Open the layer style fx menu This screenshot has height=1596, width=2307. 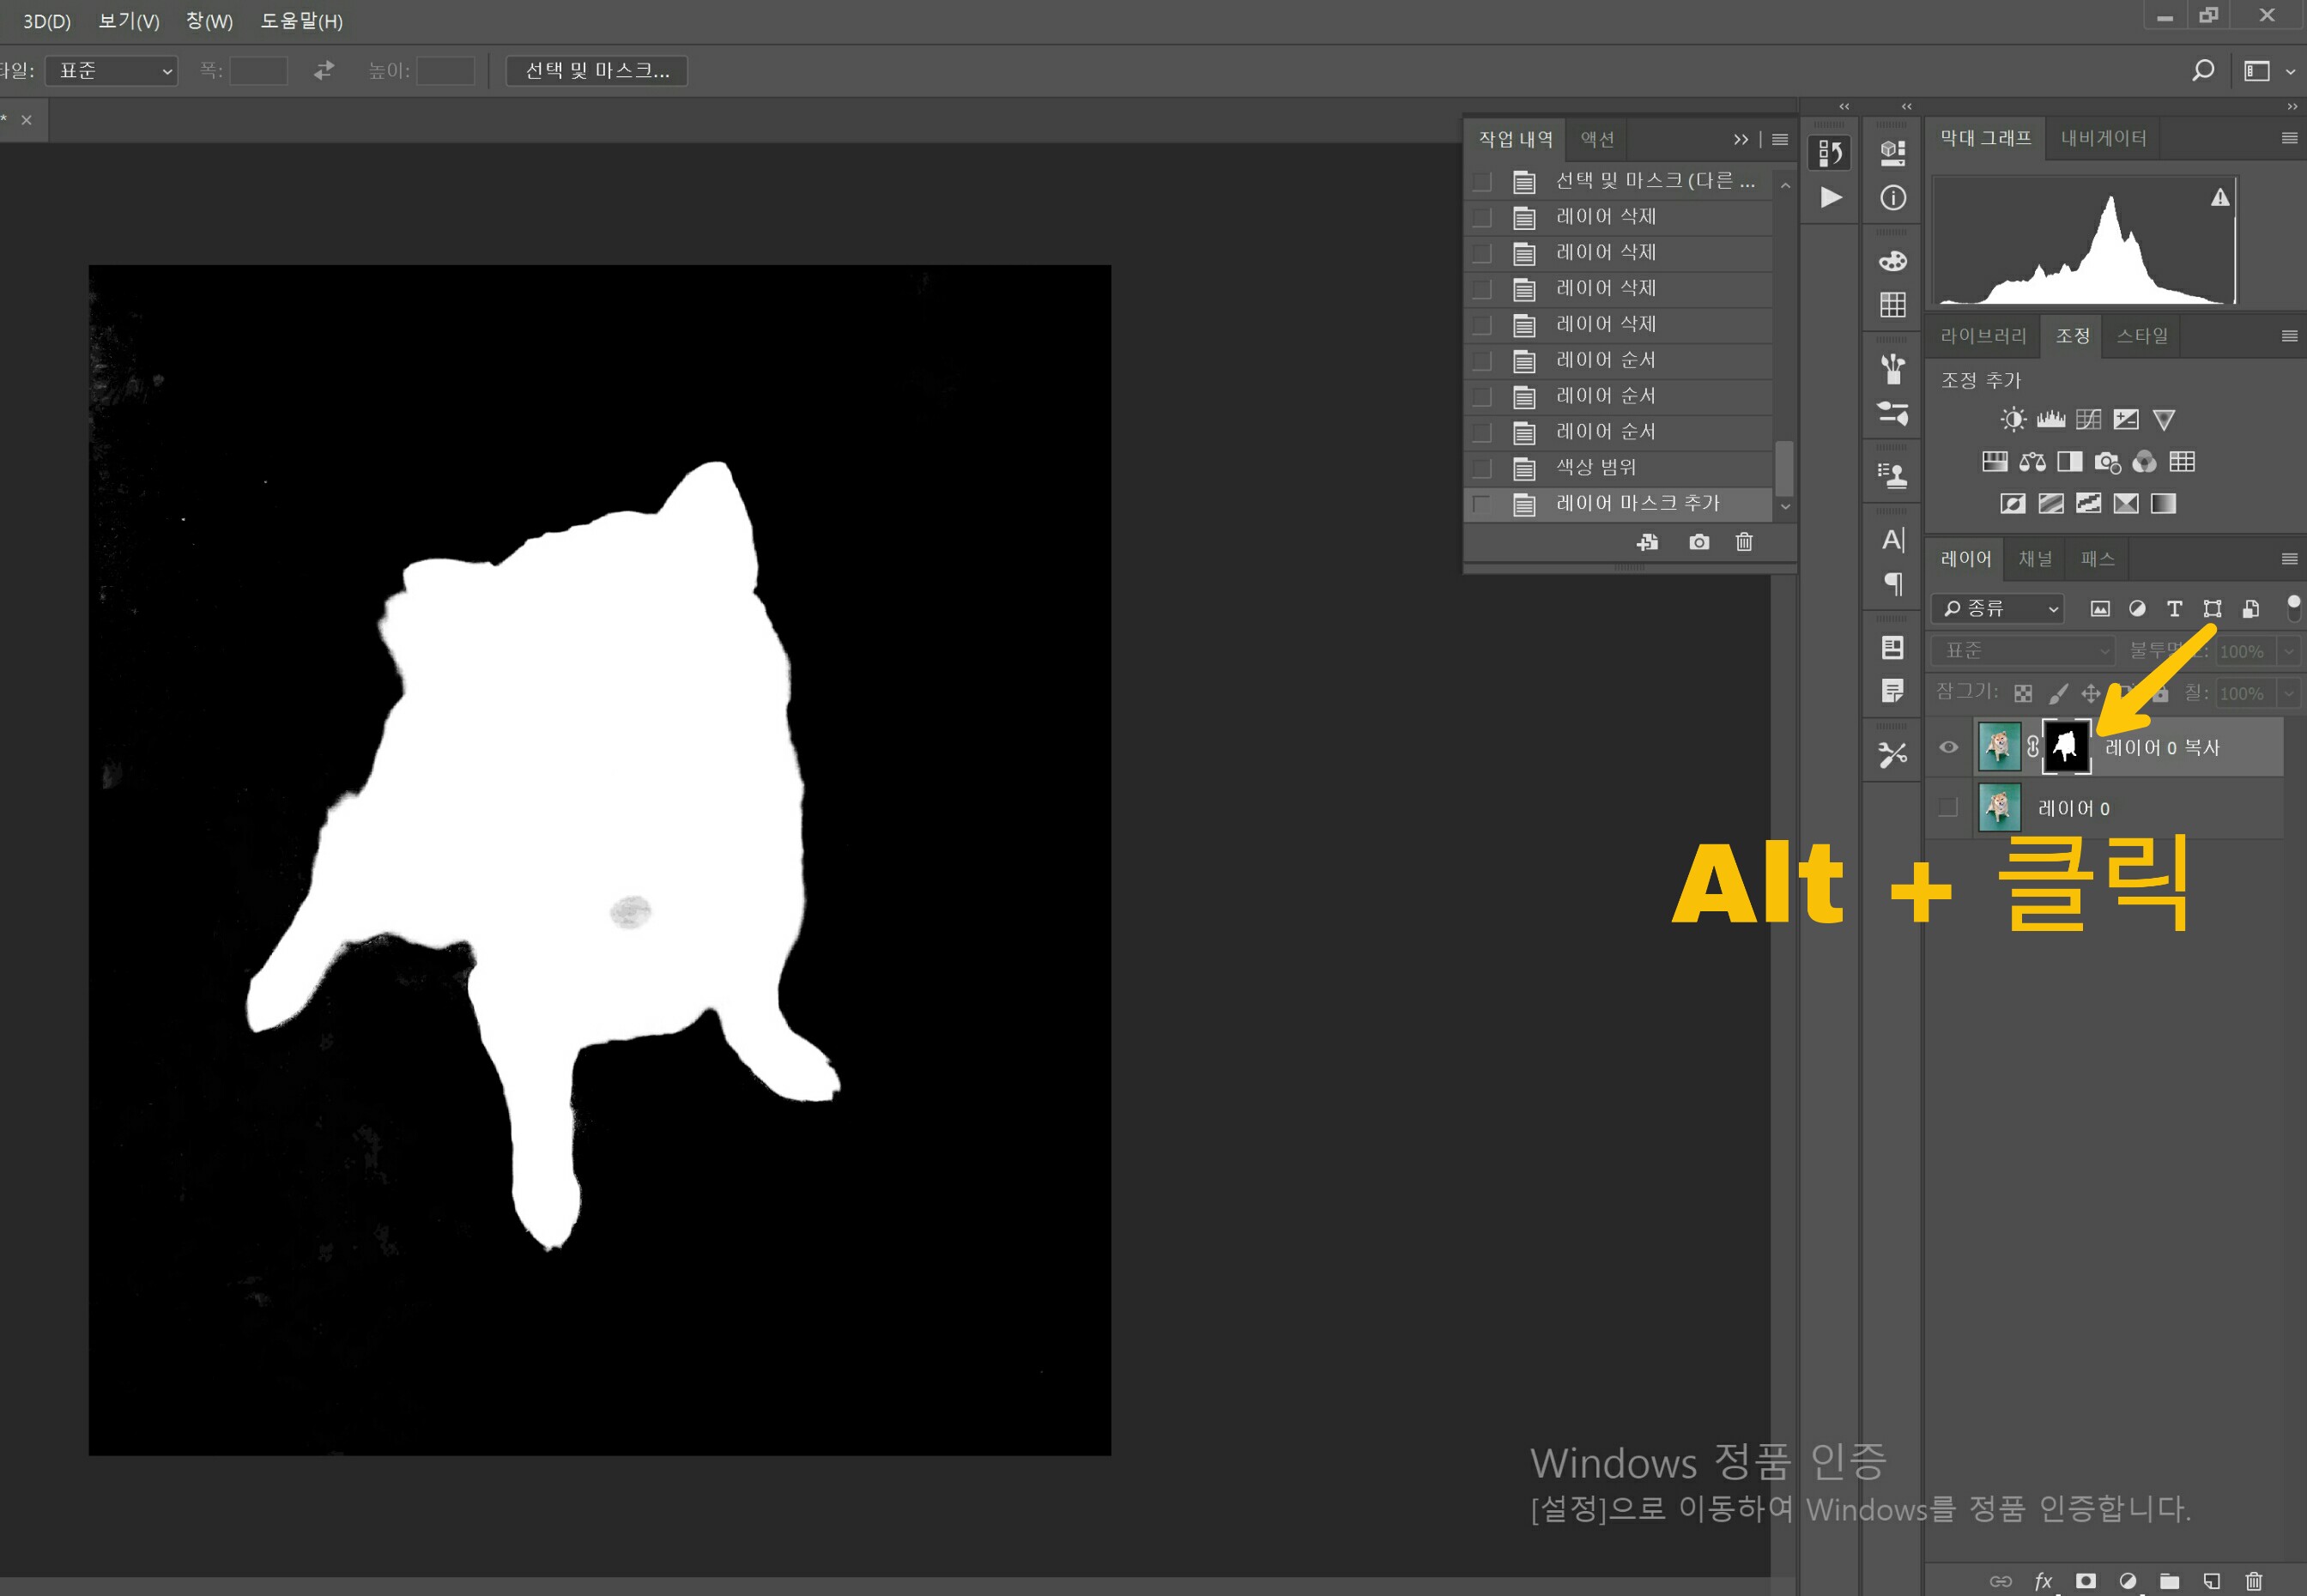click(2043, 1581)
